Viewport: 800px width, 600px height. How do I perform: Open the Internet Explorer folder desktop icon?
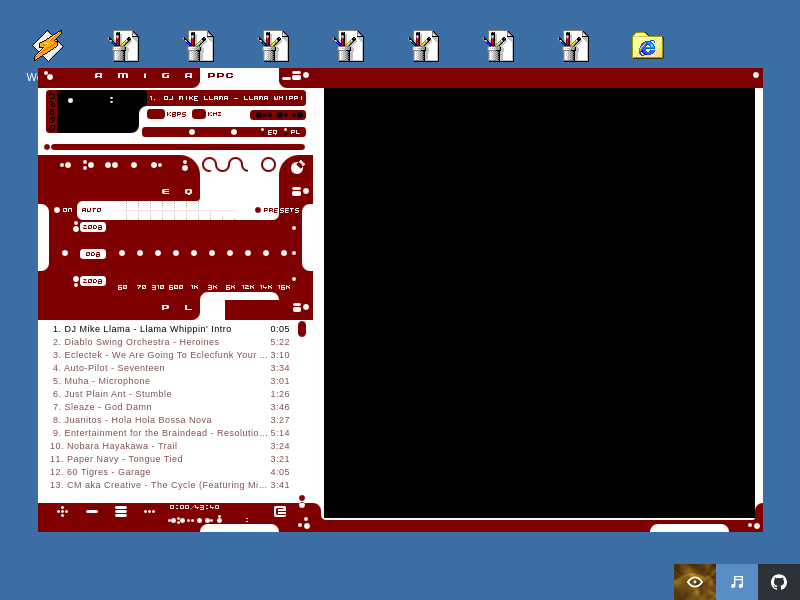pyautogui.click(x=647, y=46)
